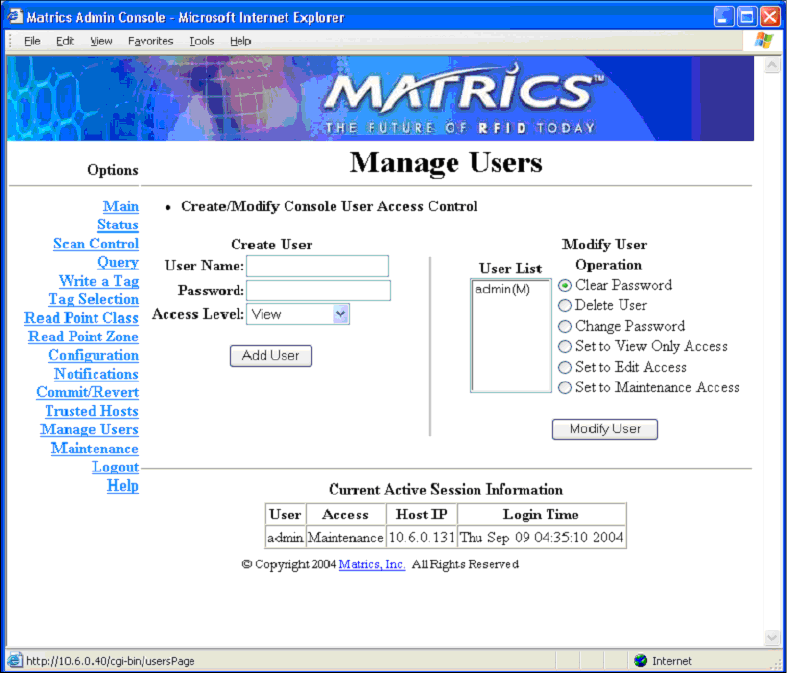The width and height of the screenshot is (787, 674).
Task: Open the Tag Selection link
Action: [93, 299]
